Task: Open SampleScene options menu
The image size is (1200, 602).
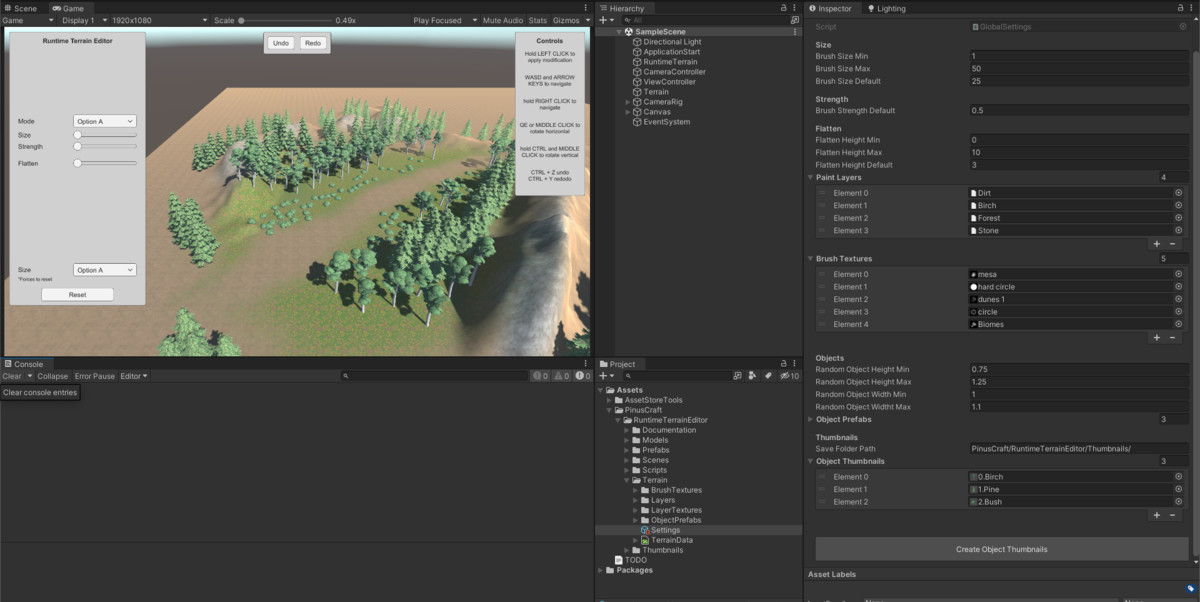Action: [x=794, y=31]
